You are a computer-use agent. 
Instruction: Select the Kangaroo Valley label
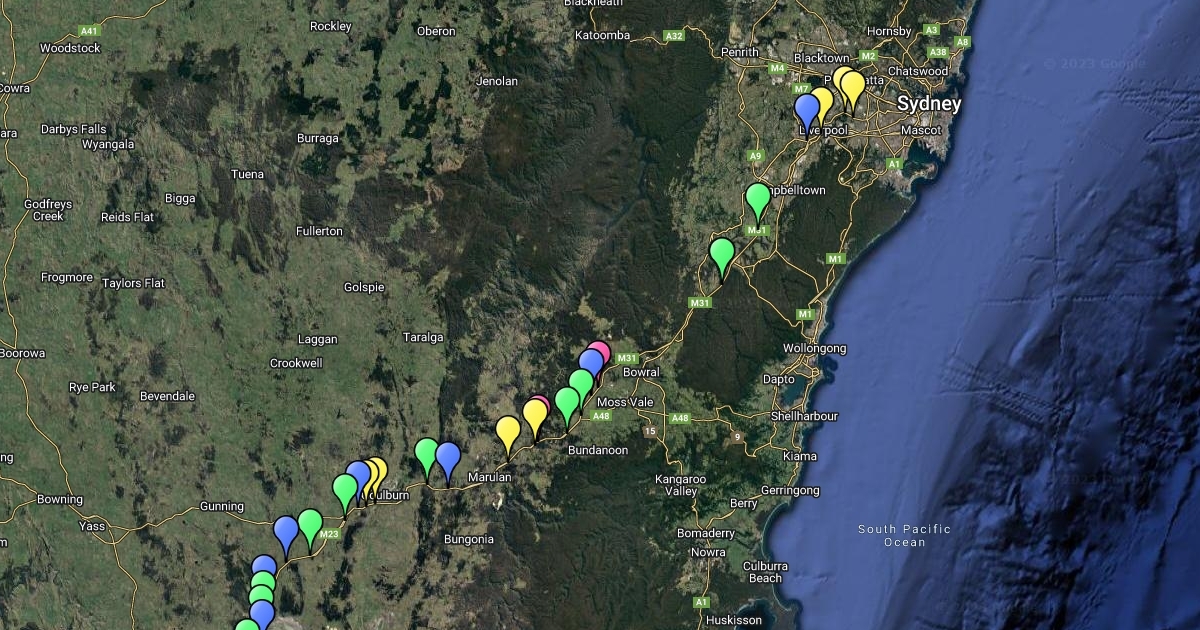coord(681,485)
